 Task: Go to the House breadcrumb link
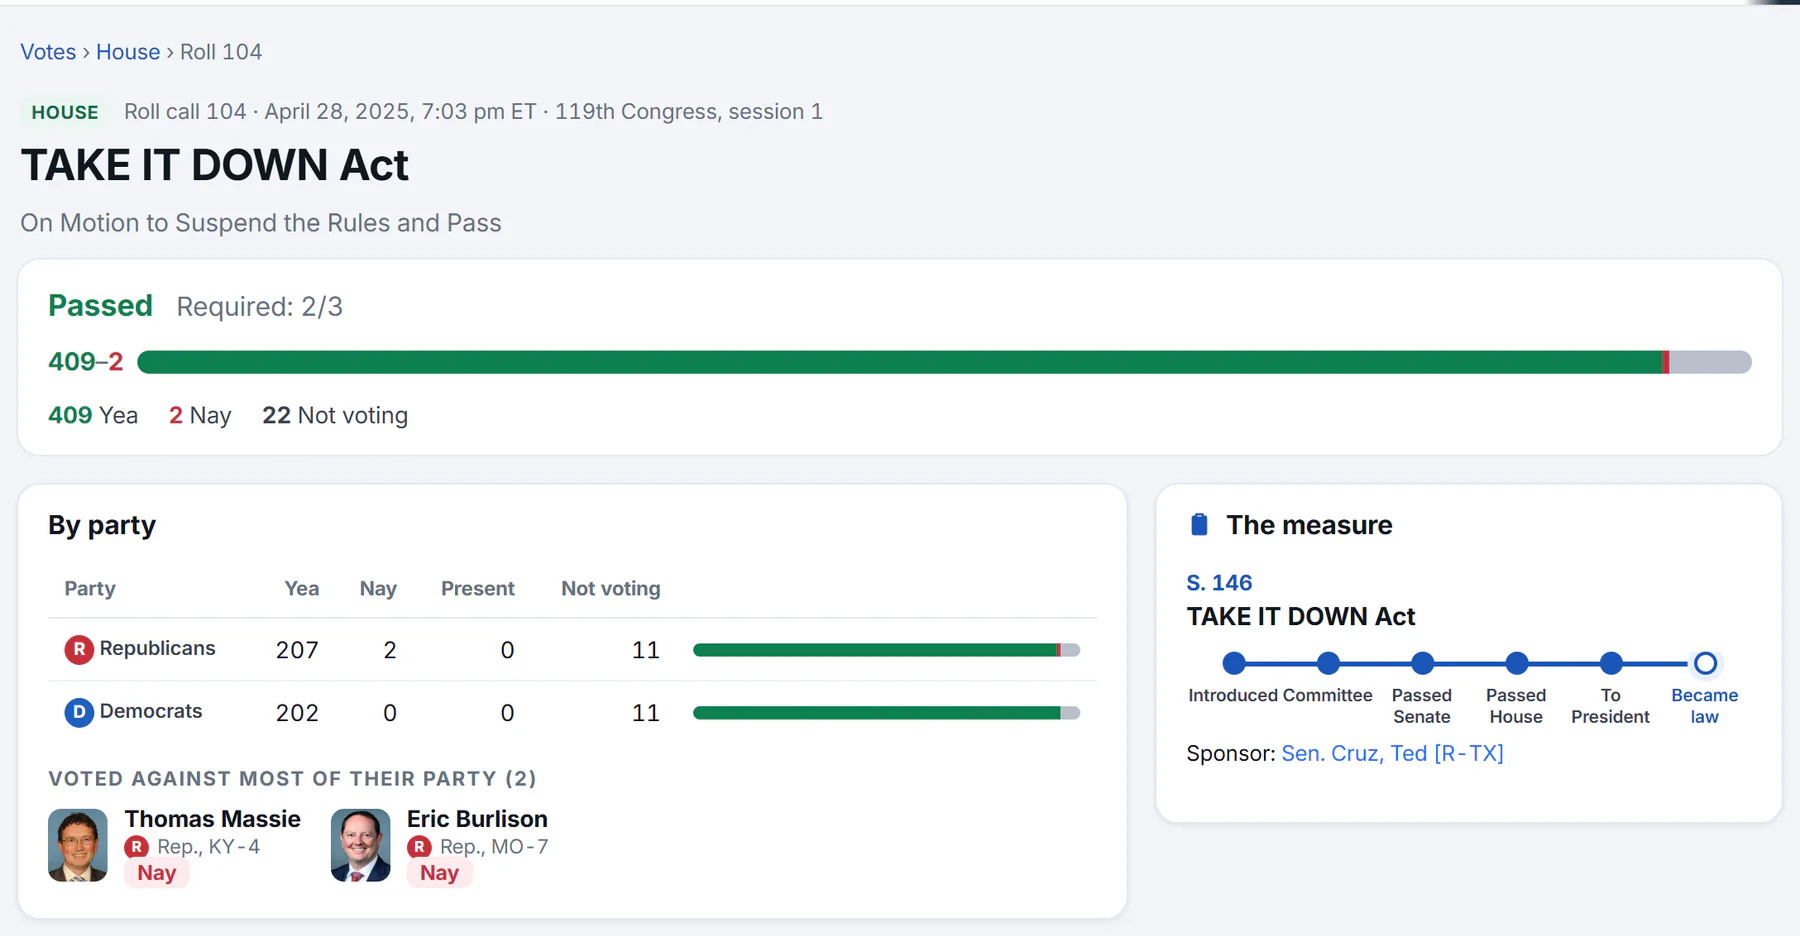[x=128, y=52]
